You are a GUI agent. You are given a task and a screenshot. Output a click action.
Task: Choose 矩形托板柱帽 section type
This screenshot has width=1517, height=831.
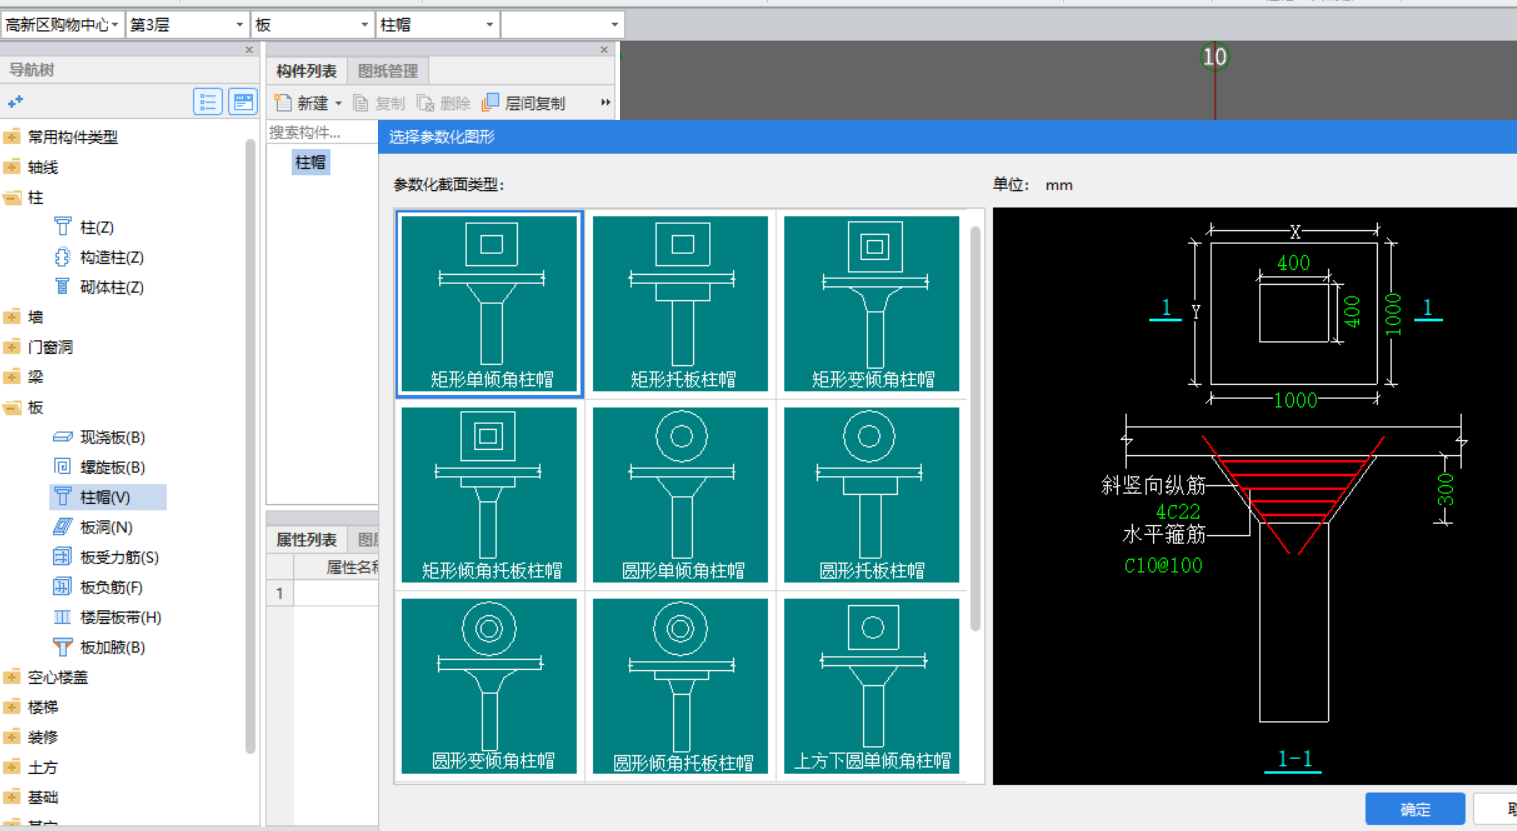[681, 304]
